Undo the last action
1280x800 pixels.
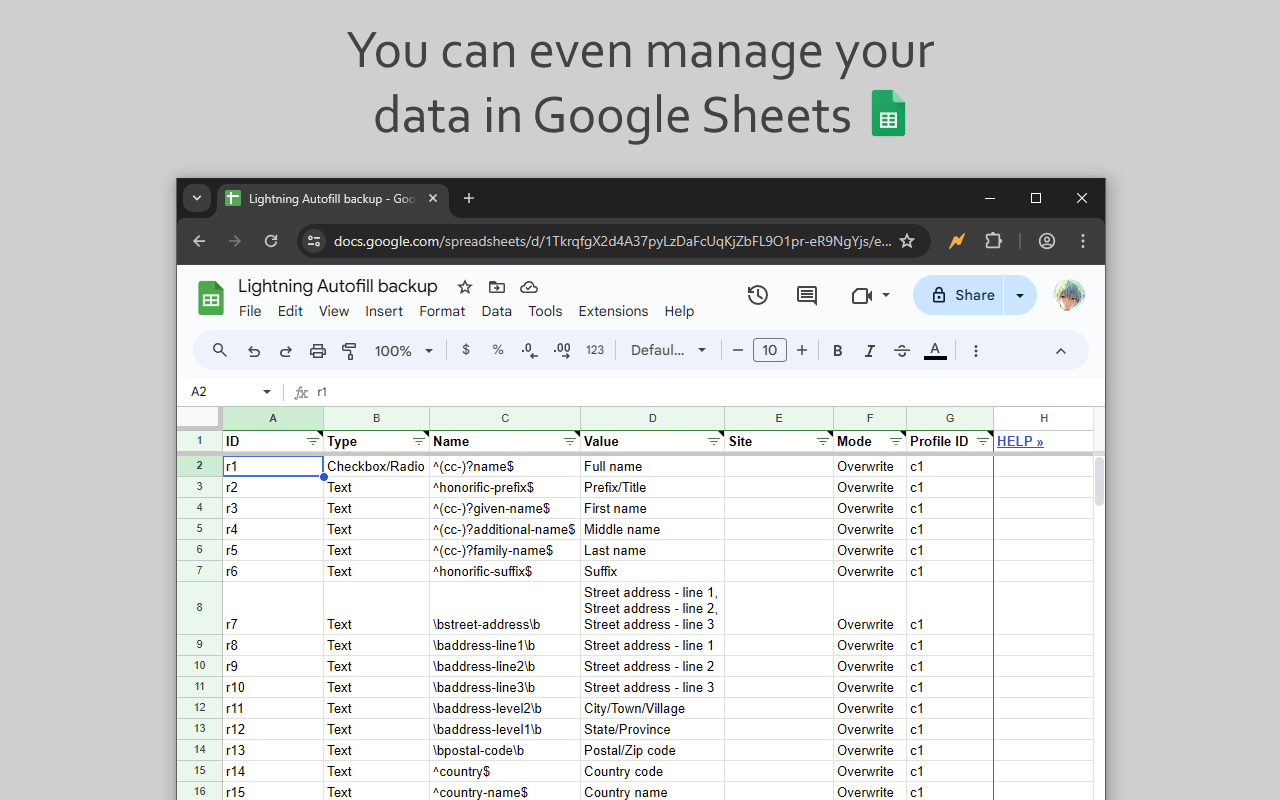click(254, 351)
